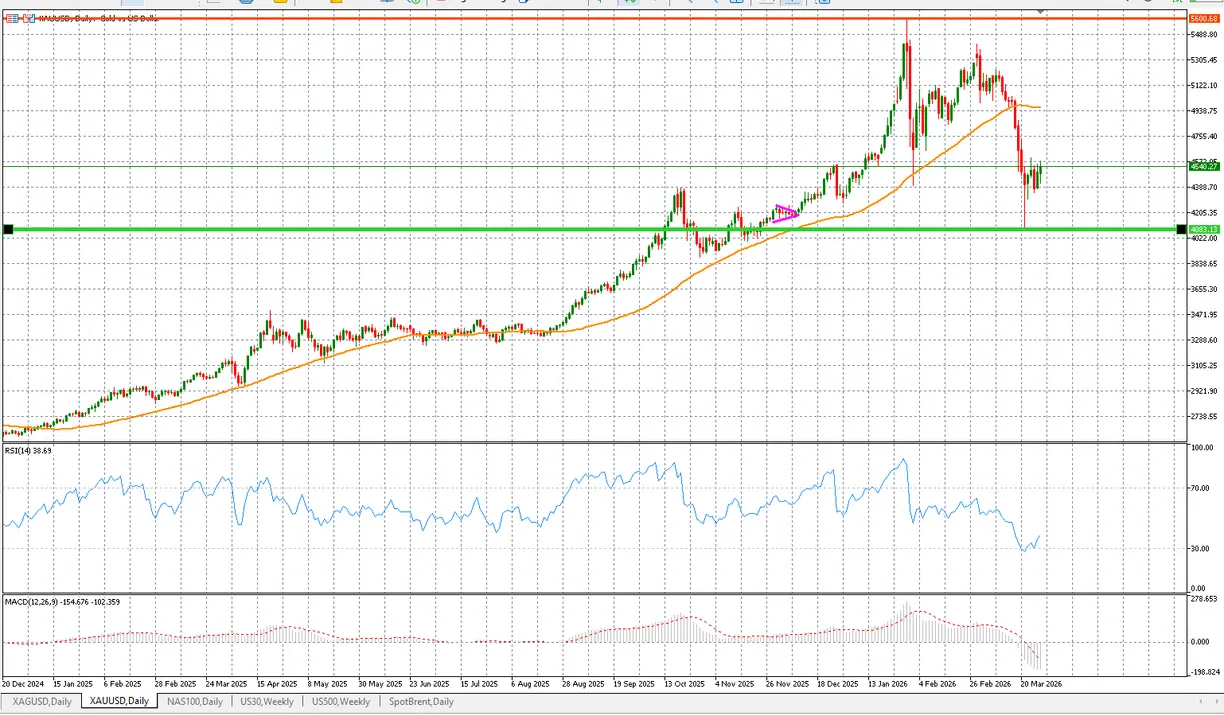The image size is (1224, 715).
Task: Click the 278.653 MACD scale value
Action: [x=1203, y=598]
